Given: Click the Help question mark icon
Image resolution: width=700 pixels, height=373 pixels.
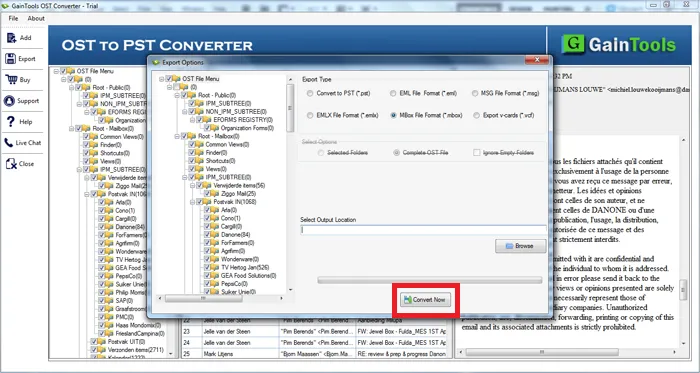Looking at the screenshot, I should click(11, 121).
